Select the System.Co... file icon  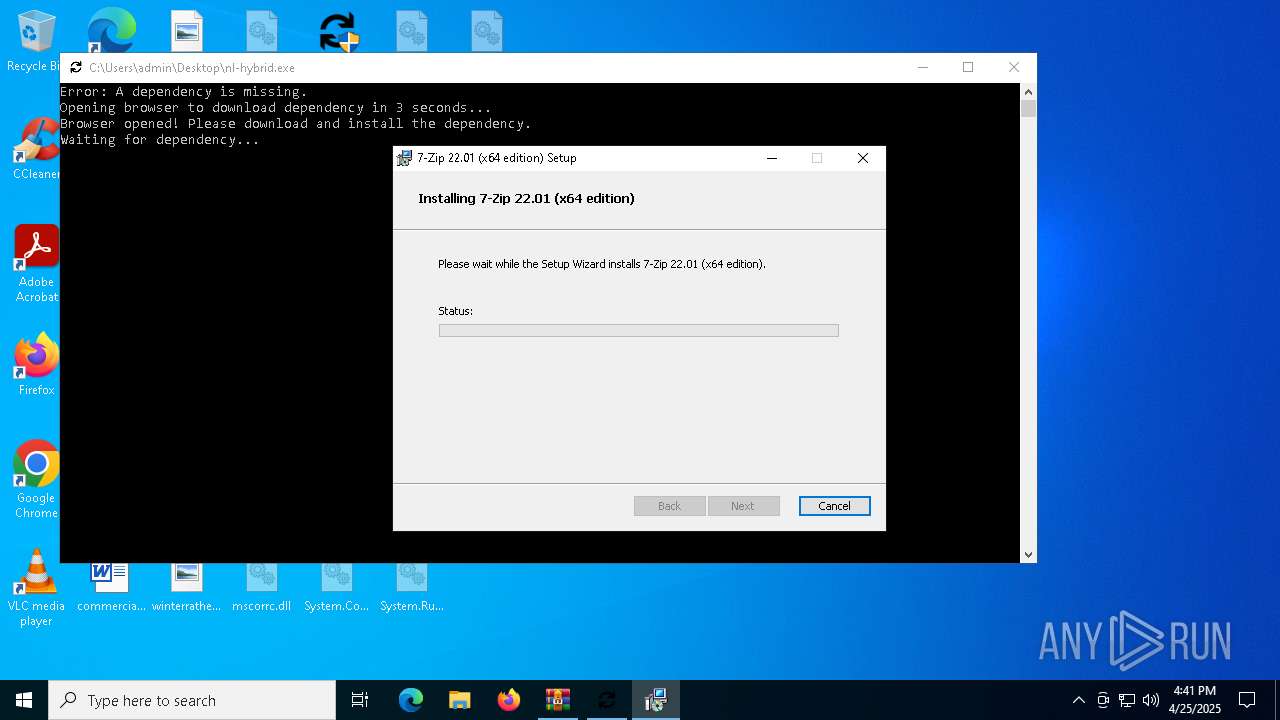tap(336, 587)
